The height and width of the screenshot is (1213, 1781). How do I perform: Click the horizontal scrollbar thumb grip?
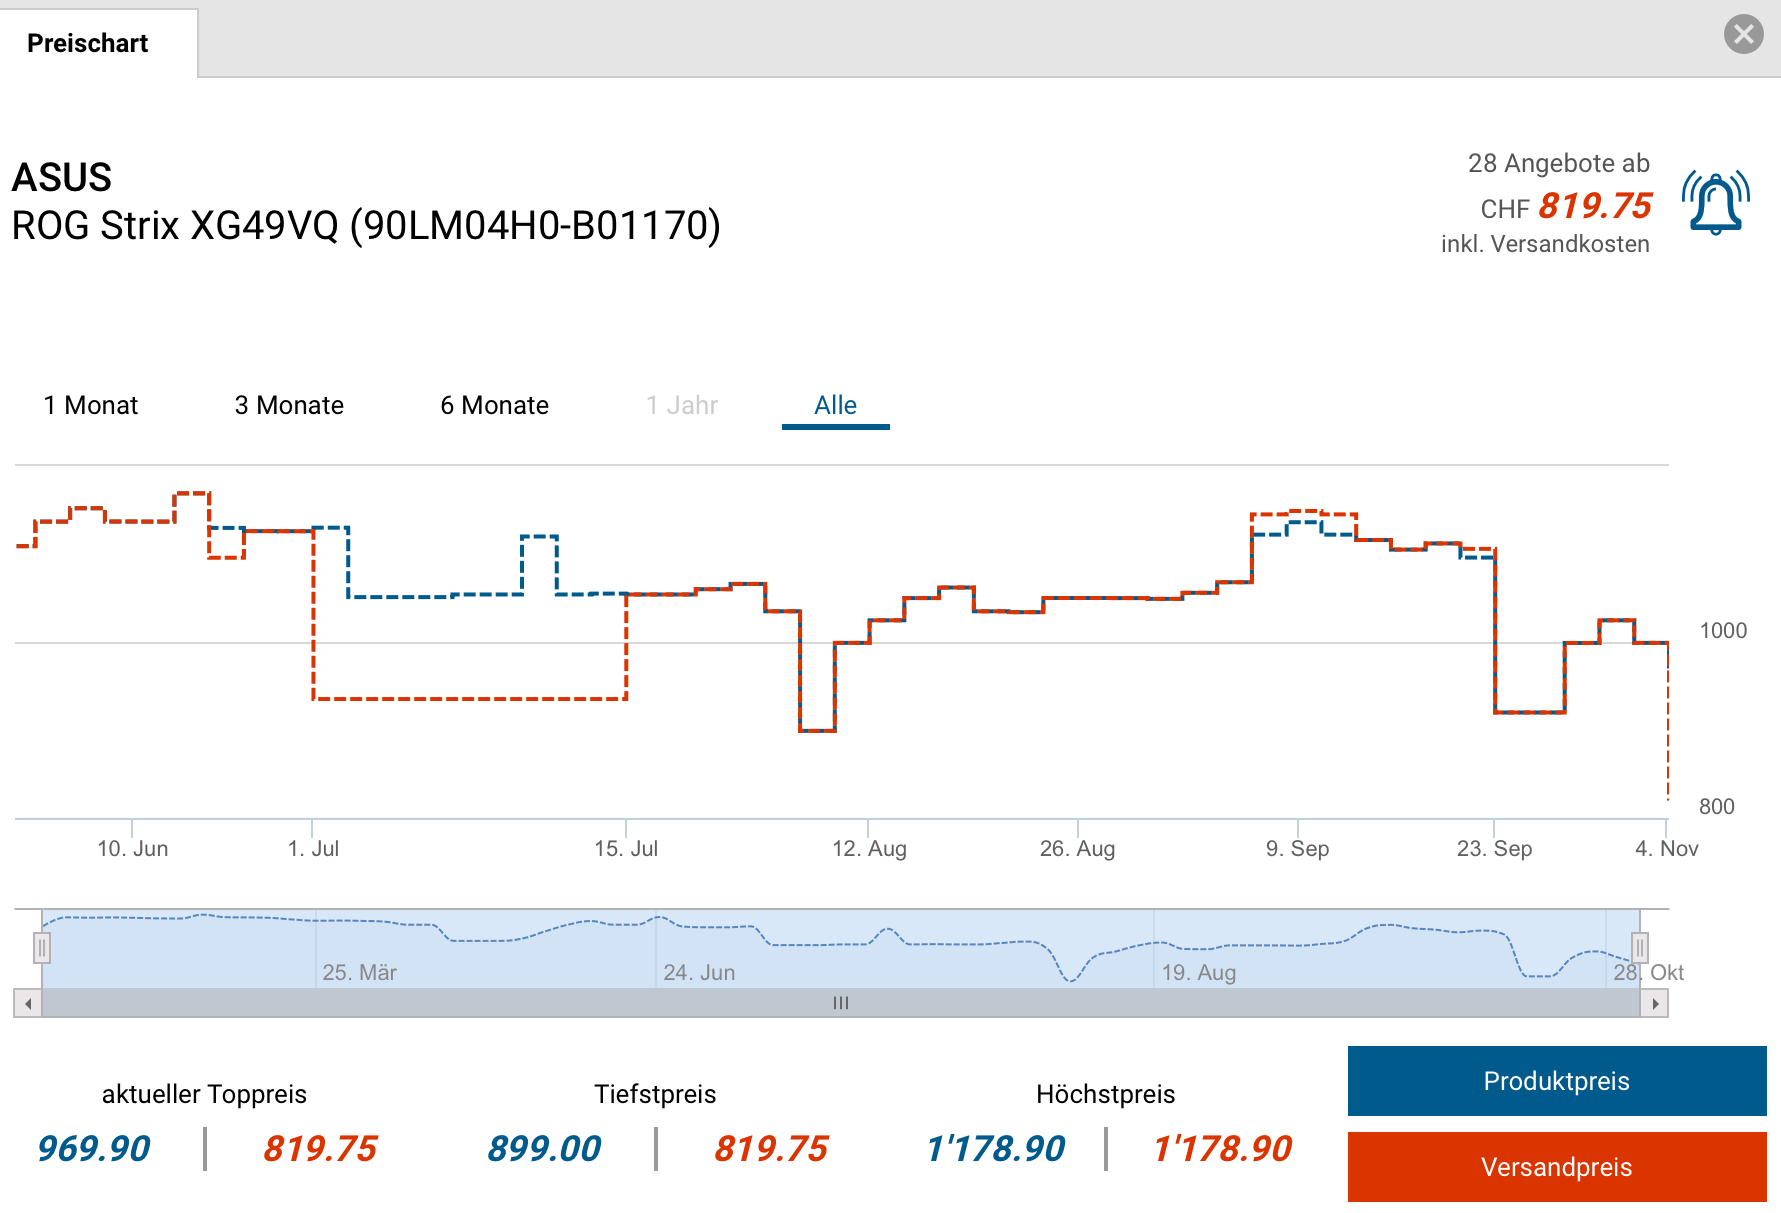coord(841,1003)
